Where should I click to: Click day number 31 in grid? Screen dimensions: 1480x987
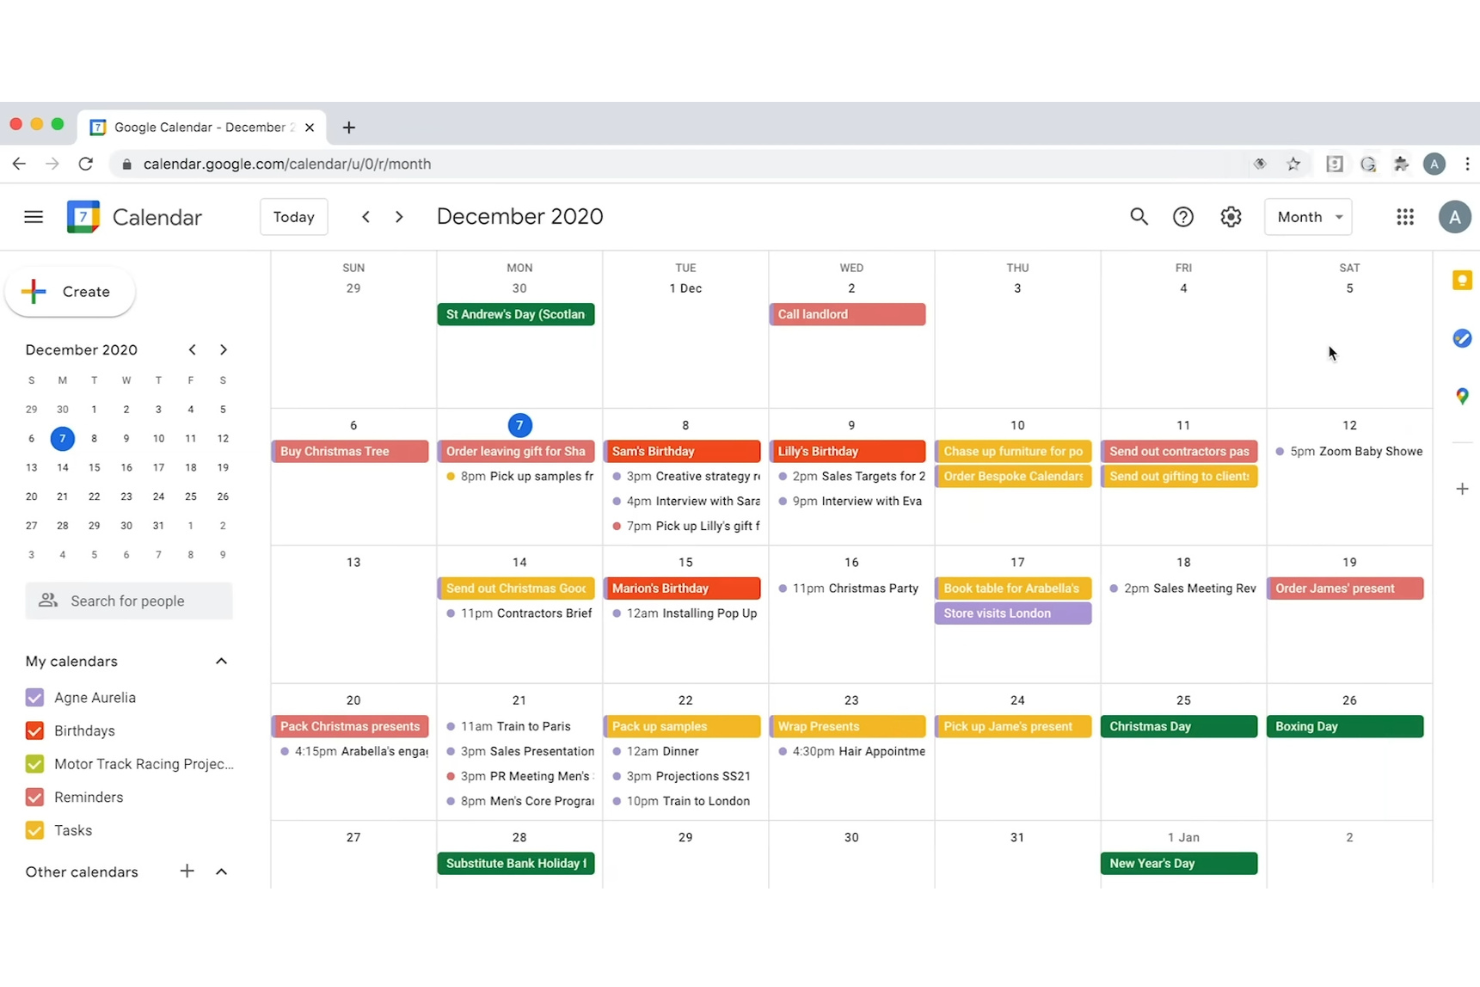coord(1017,837)
